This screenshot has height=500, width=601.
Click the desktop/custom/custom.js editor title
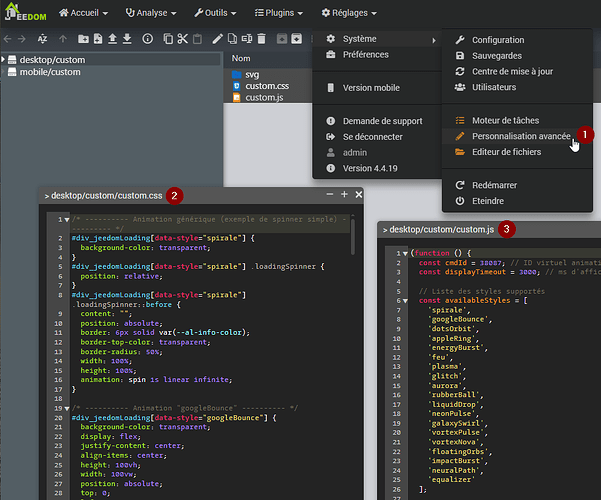coord(442,229)
